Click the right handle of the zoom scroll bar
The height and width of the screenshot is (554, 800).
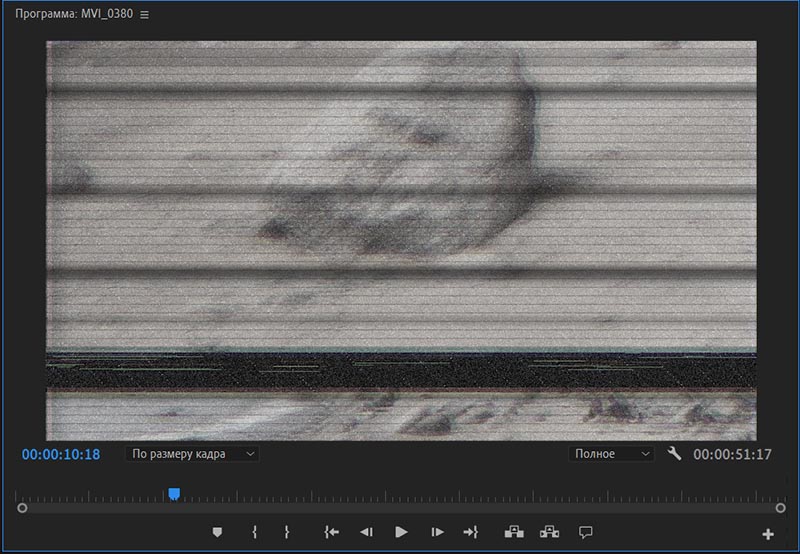point(780,508)
